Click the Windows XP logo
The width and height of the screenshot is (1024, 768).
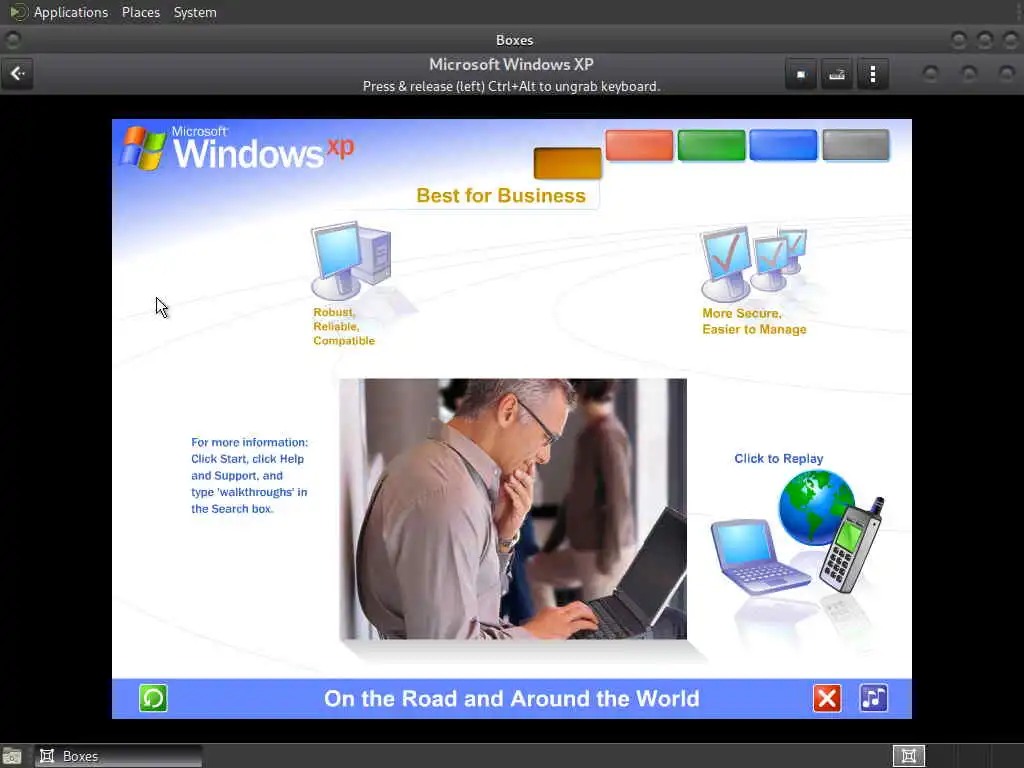[237, 149]
